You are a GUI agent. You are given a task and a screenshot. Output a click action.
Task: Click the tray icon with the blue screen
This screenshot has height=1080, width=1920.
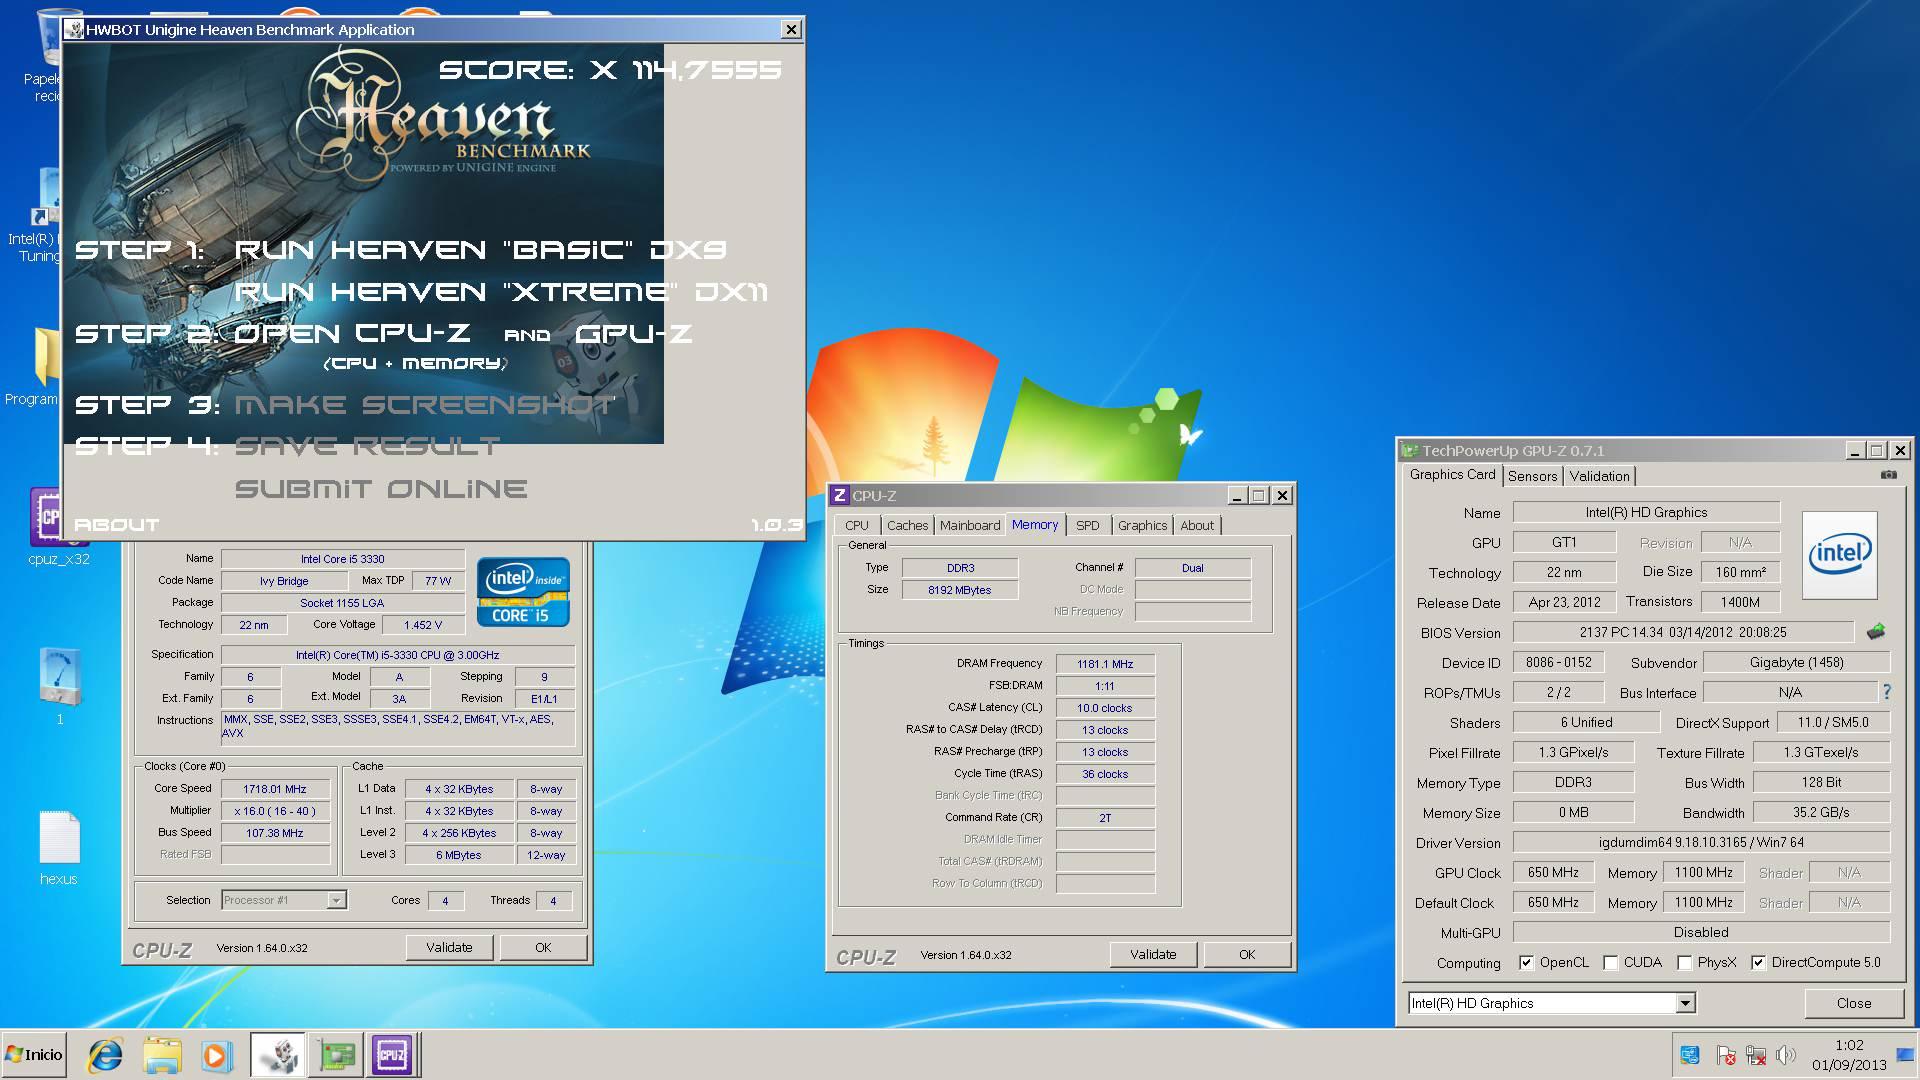pyautogui.click(x=1690, y=1055)
